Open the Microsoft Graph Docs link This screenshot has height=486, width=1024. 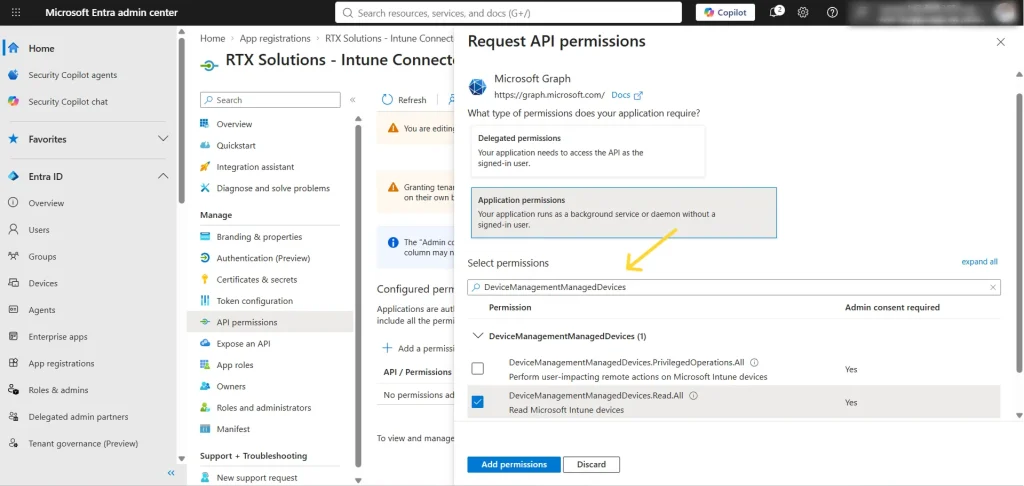point(627,95)
